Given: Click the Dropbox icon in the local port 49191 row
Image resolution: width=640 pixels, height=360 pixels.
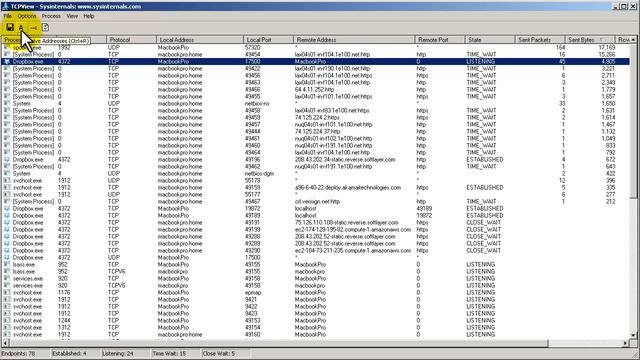Looking at the screenshot, I should [x=7, y=222].
